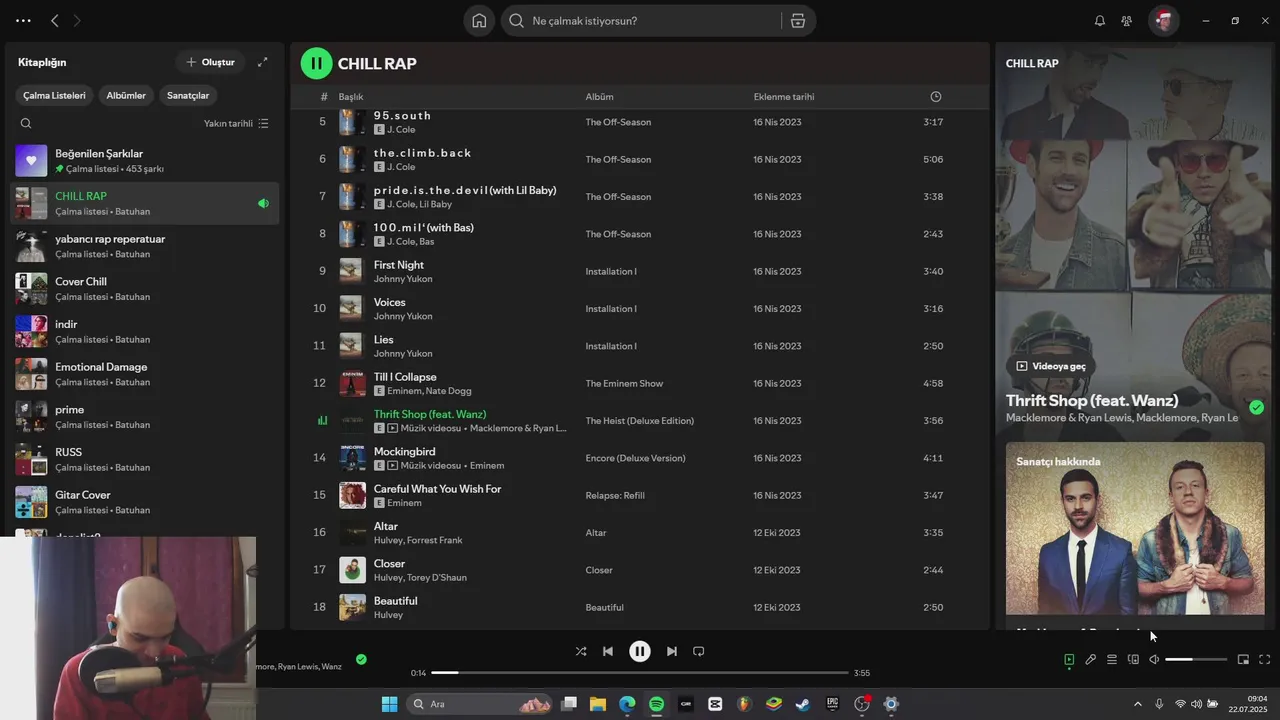Open the user profile avatar menu
The width and height of the screenshot is (1280, 720).
pyautogui.click(x=1163, y=21)
